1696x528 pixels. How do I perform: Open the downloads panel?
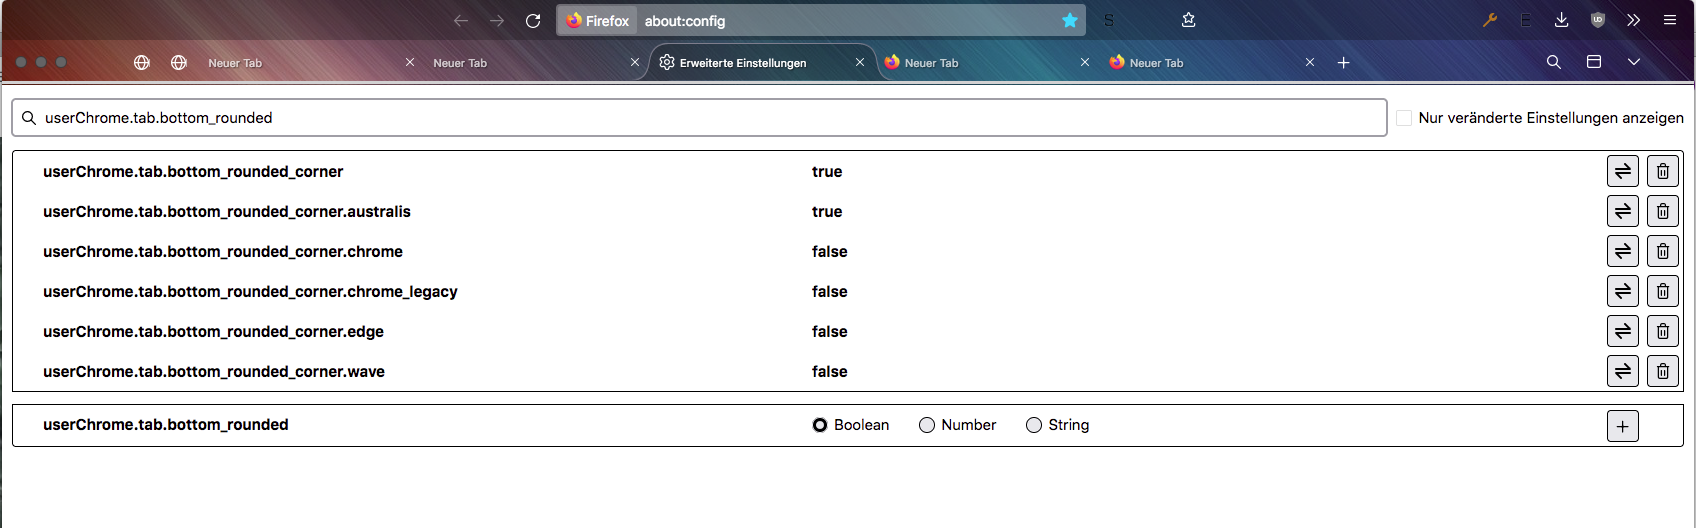1561,20
